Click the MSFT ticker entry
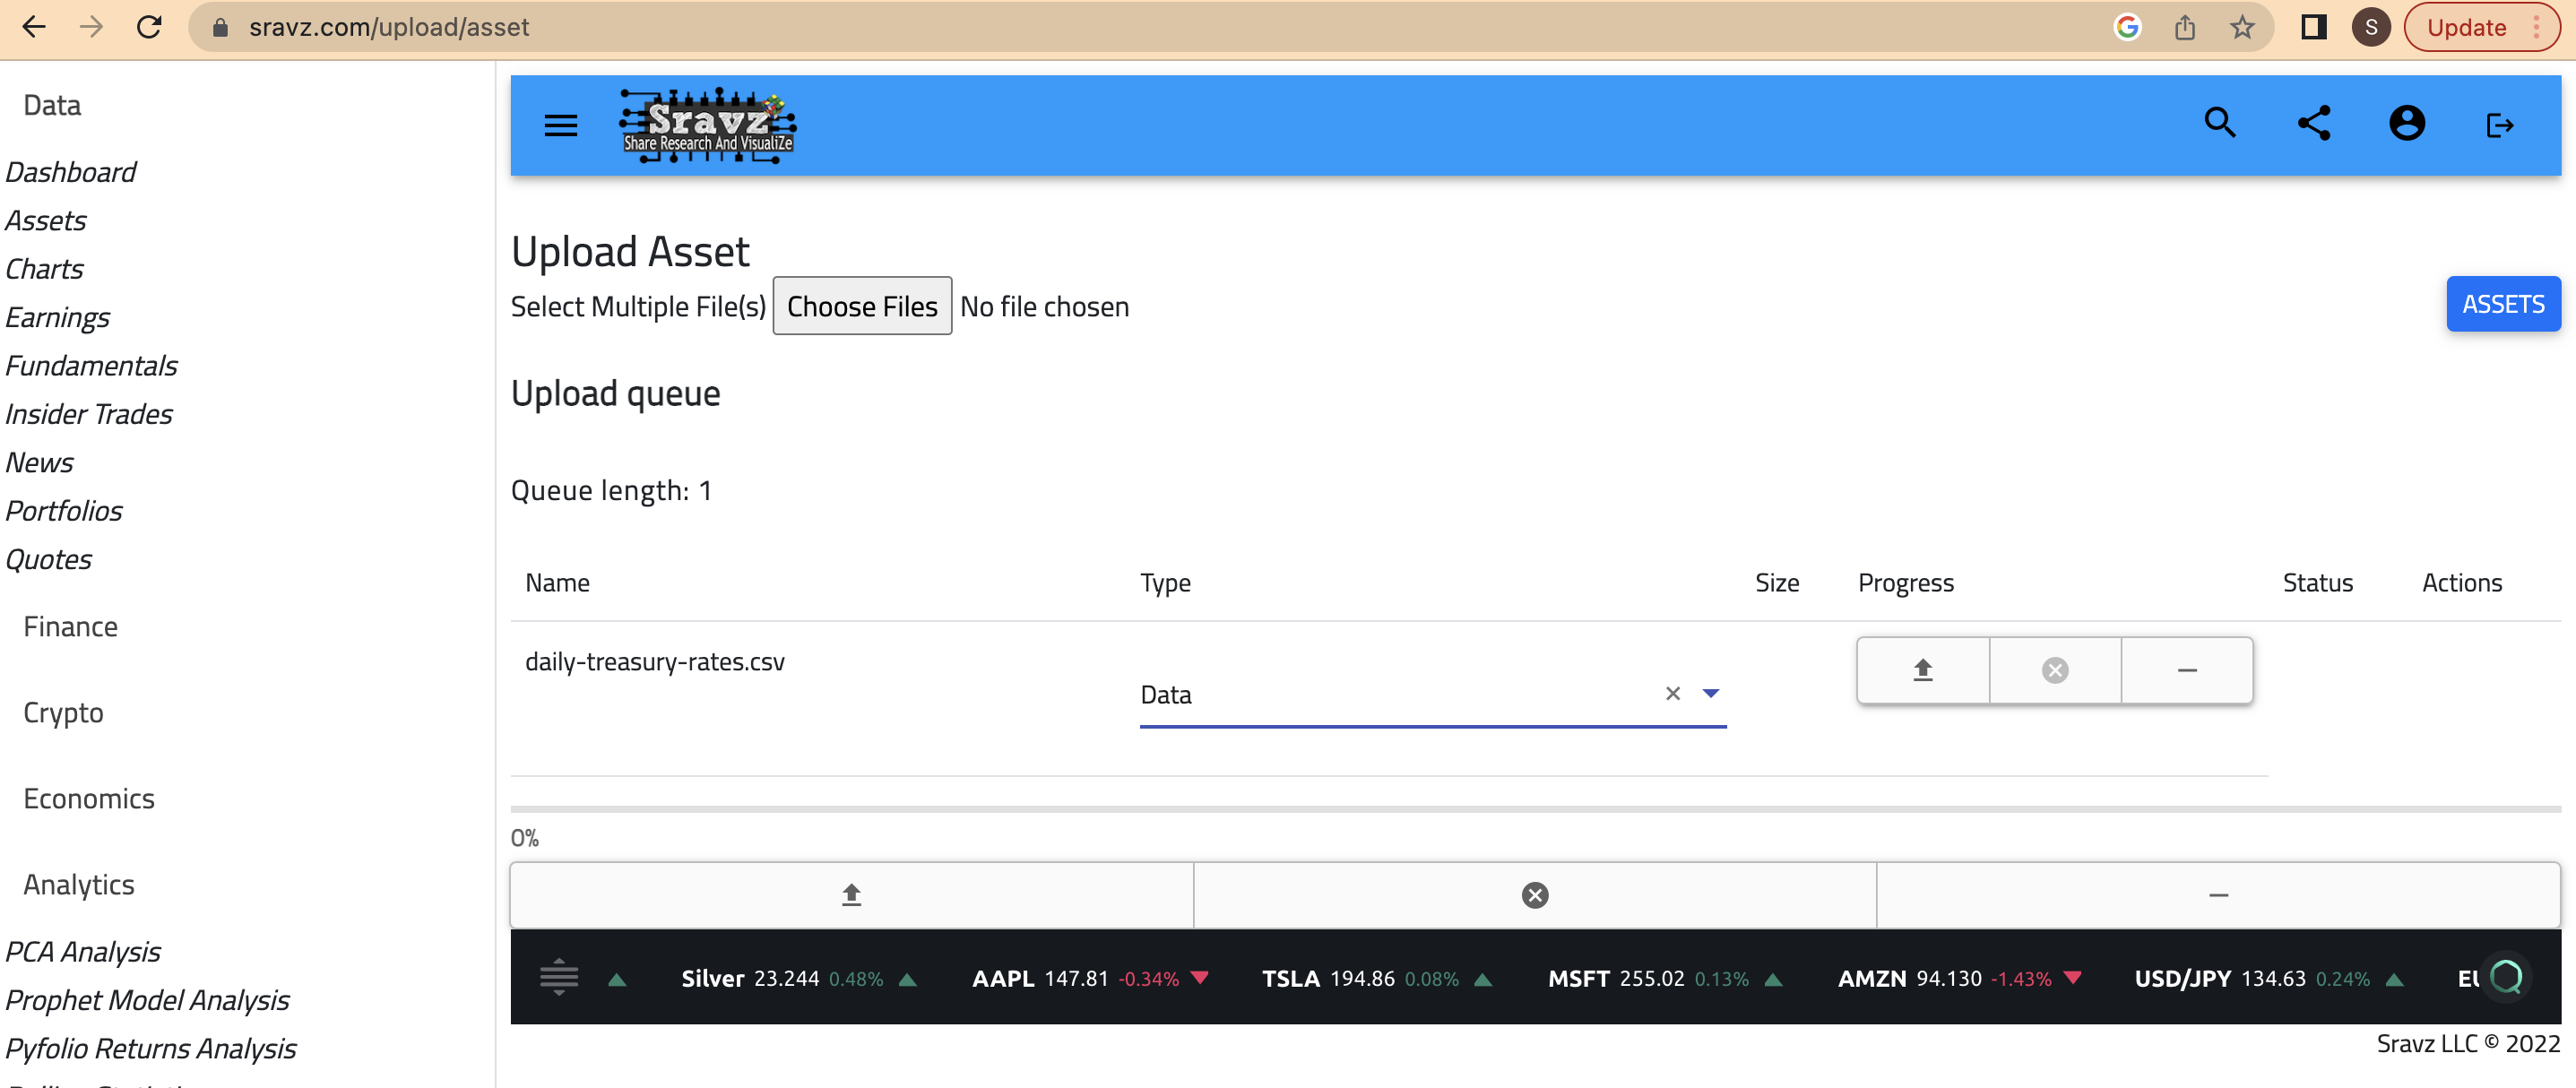Image resolution: width=2576 pixels, height=1088 pixels. (1665, 979)
